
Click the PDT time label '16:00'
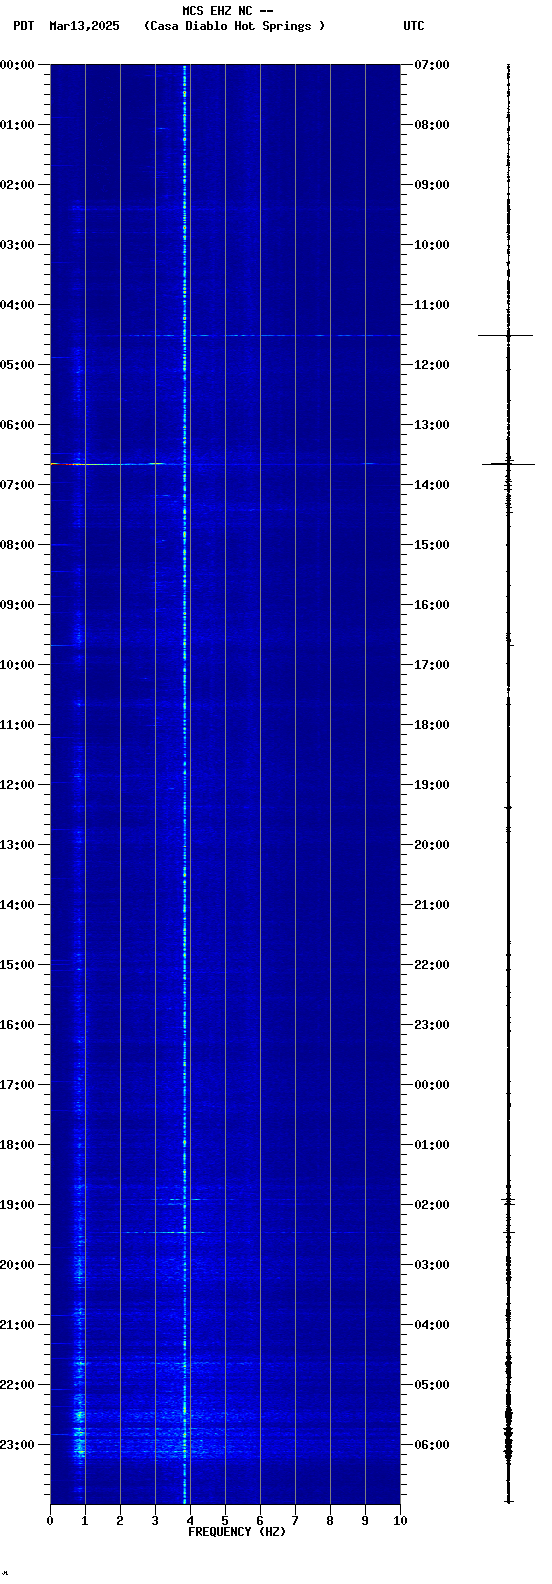[17, 1025]
